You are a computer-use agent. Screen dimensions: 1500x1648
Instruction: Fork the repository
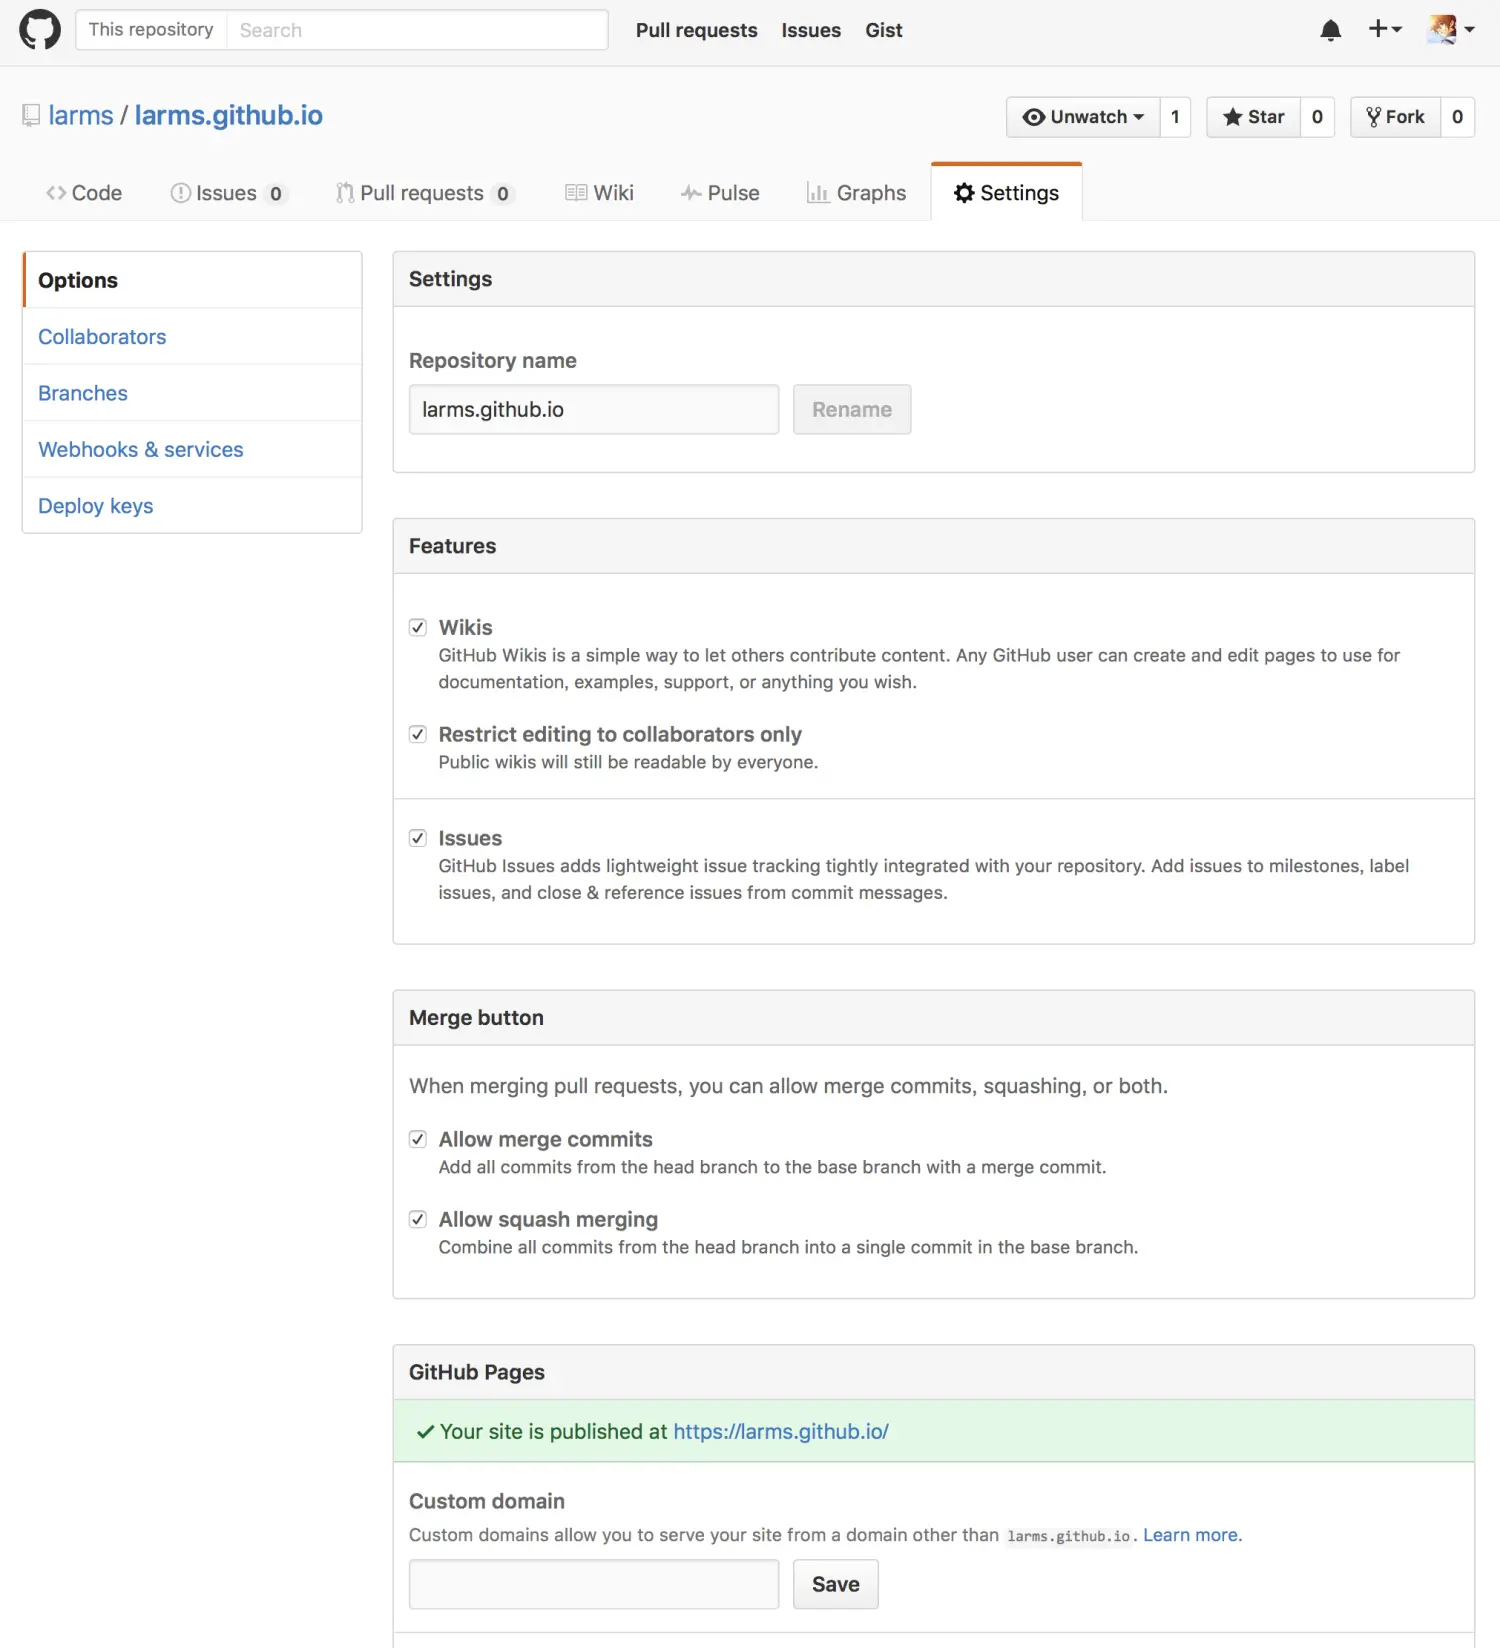(1395, 117)
